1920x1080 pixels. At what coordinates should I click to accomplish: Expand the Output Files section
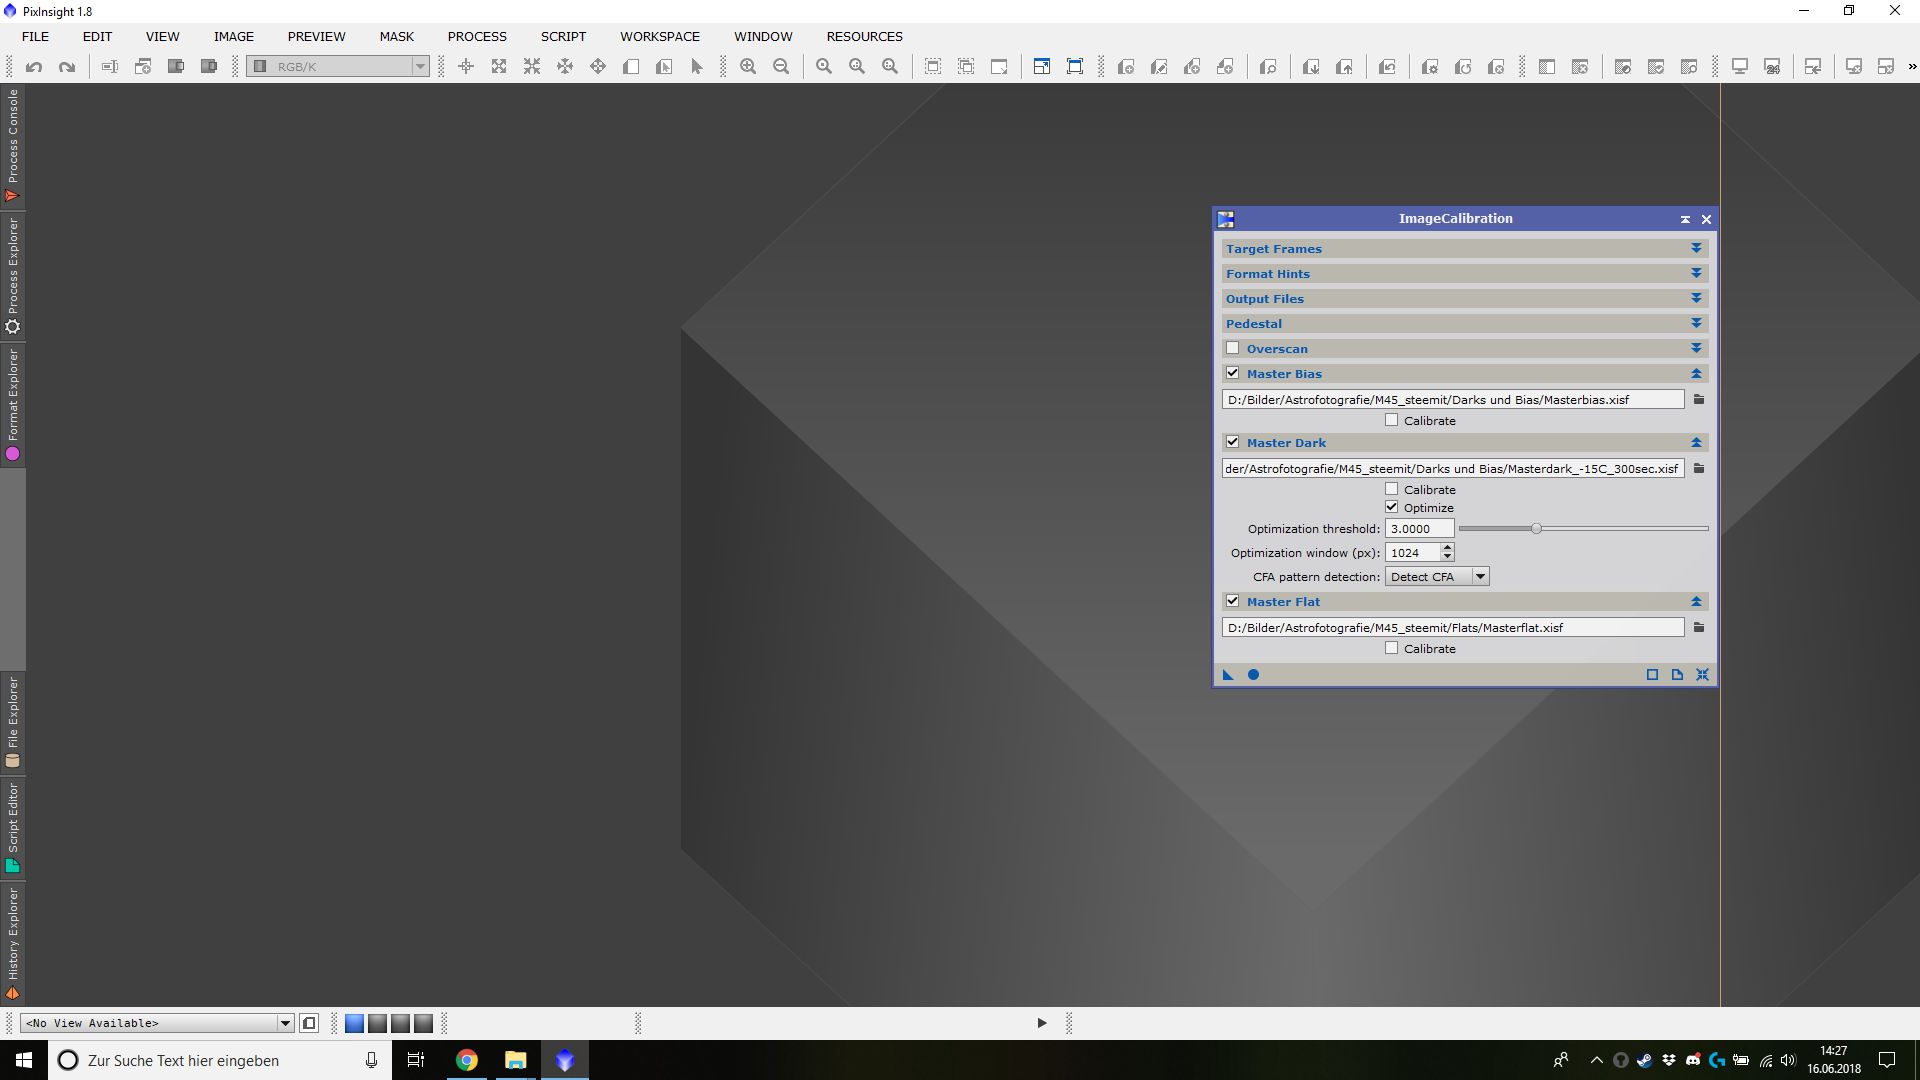click(1696, 298)
